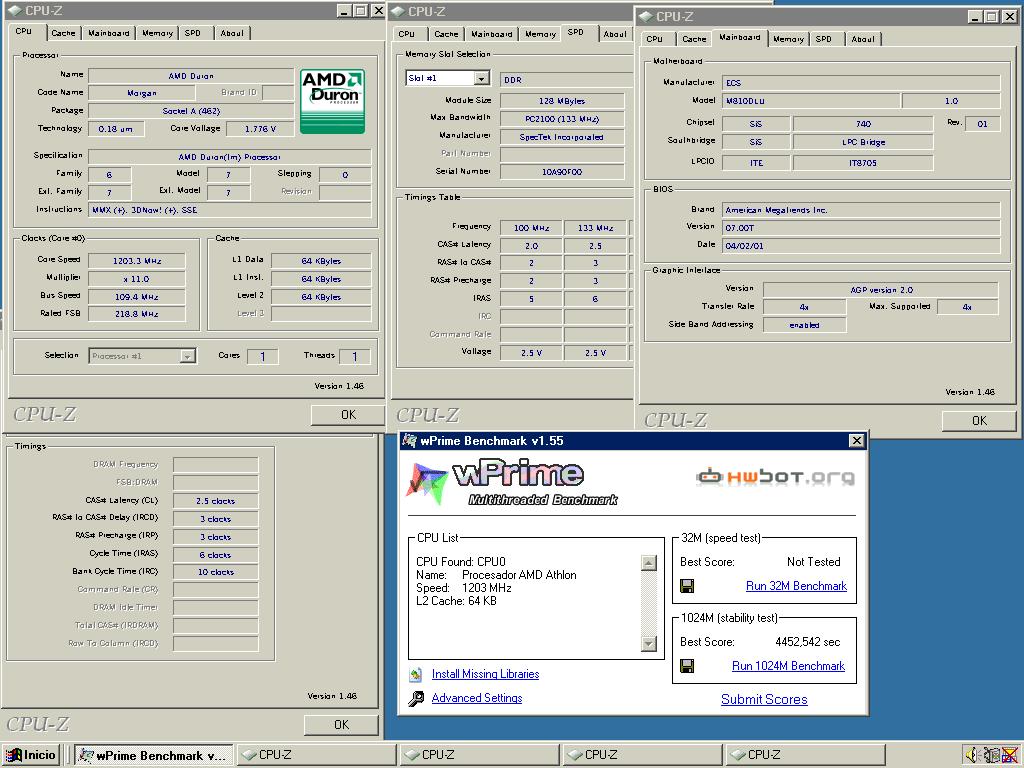Select Memory tab in SPD CPU-Z window
The width and height of the screenshot is (1024, 768).
point(541,34)
